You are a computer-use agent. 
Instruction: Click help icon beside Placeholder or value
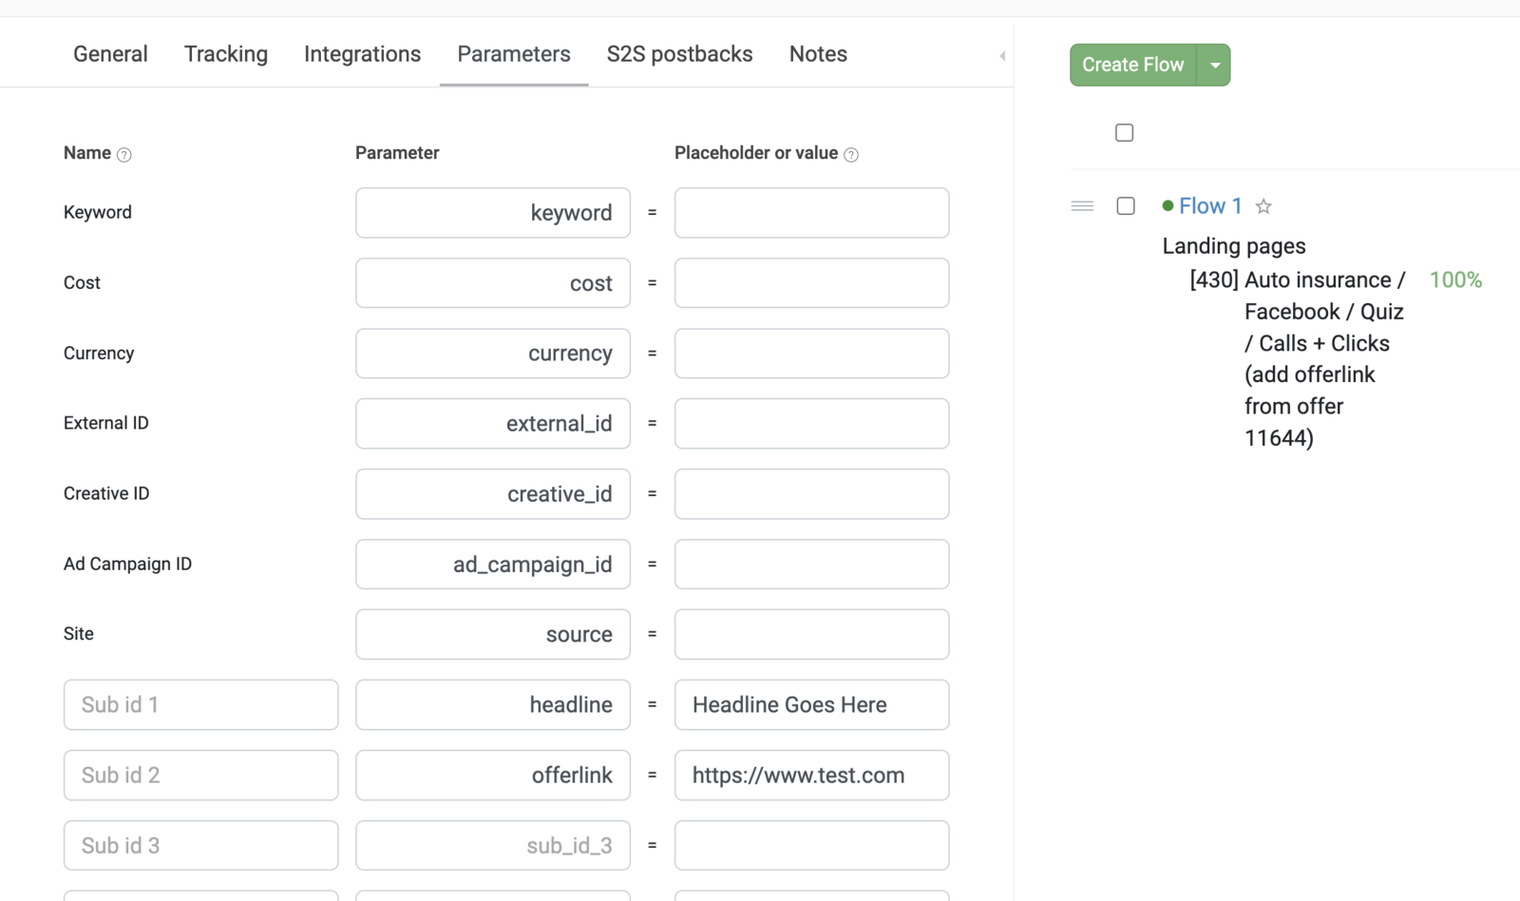(x=851, y=155)
